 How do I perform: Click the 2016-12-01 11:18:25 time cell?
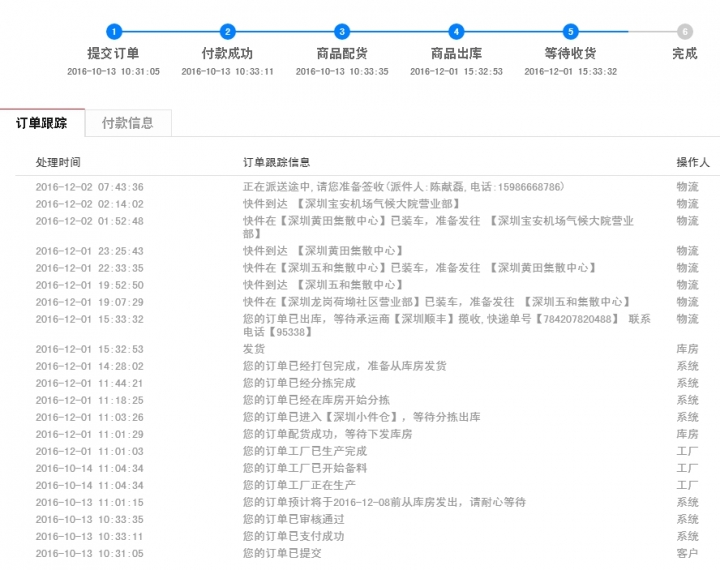[90, 400]
